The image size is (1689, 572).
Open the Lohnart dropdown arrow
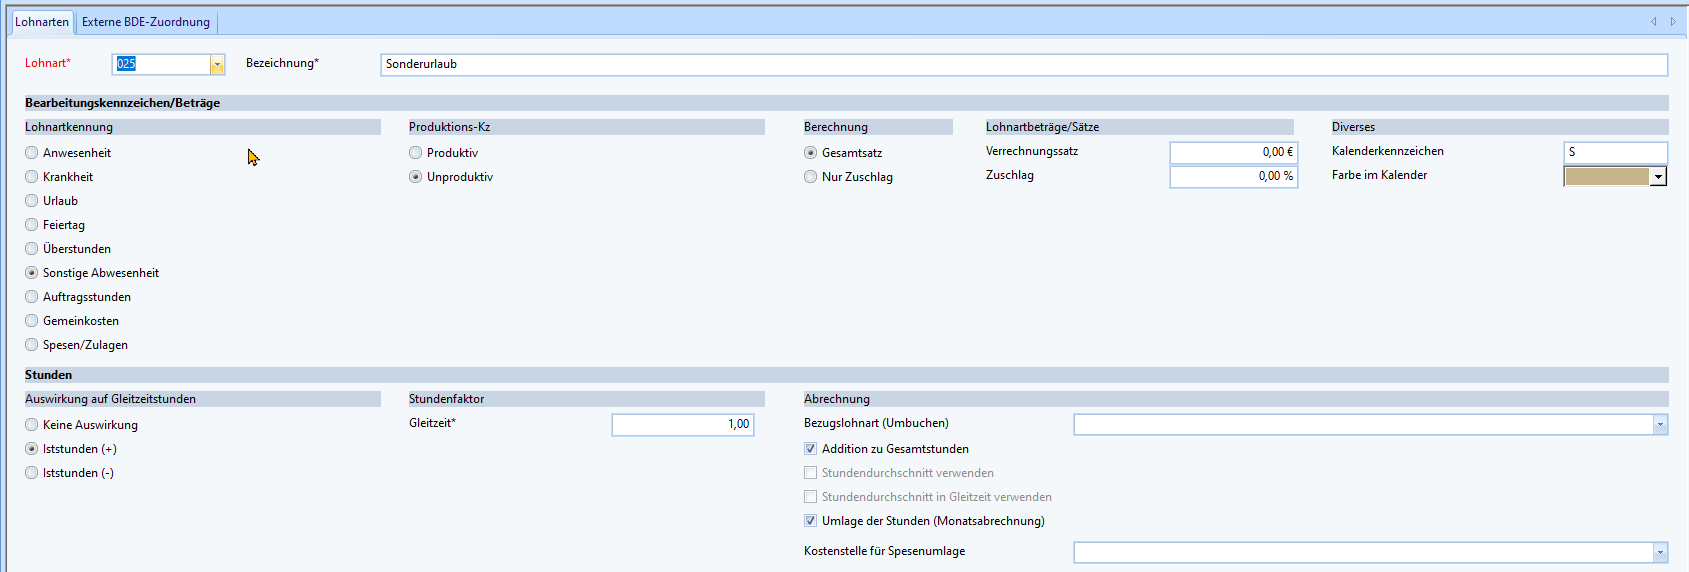[217, 64]
